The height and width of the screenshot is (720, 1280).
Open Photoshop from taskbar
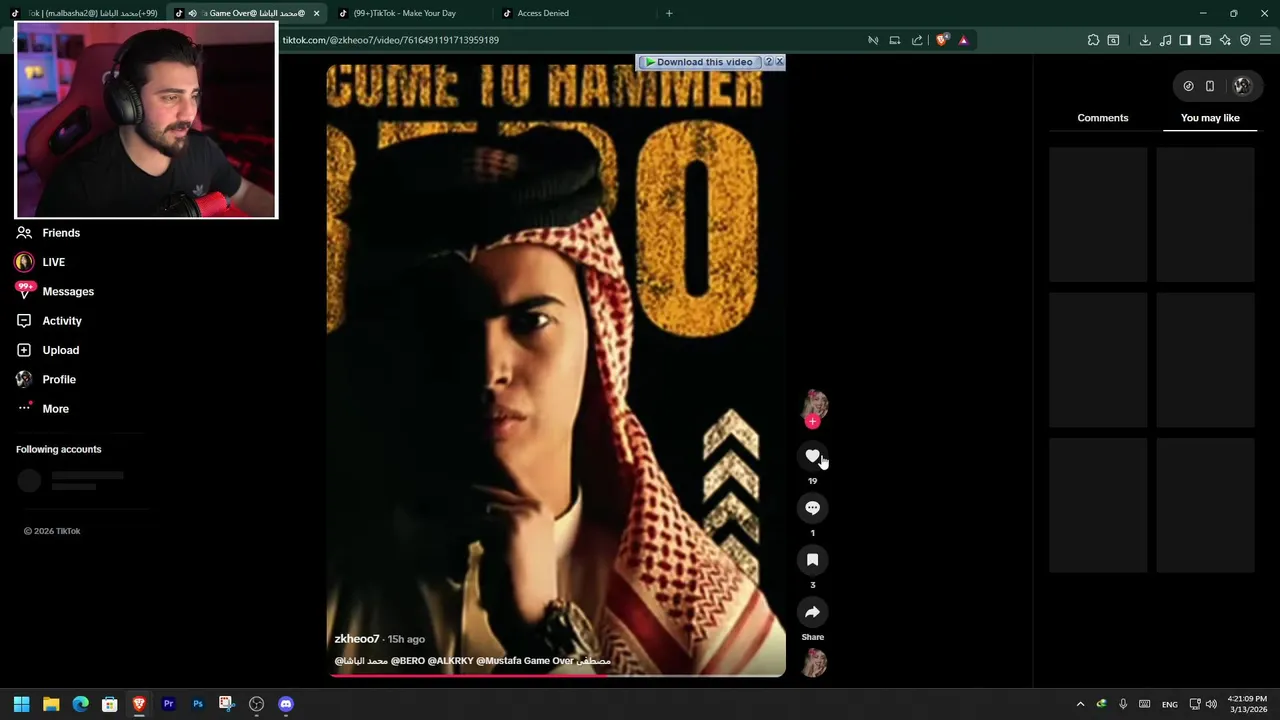click(198, 704)
